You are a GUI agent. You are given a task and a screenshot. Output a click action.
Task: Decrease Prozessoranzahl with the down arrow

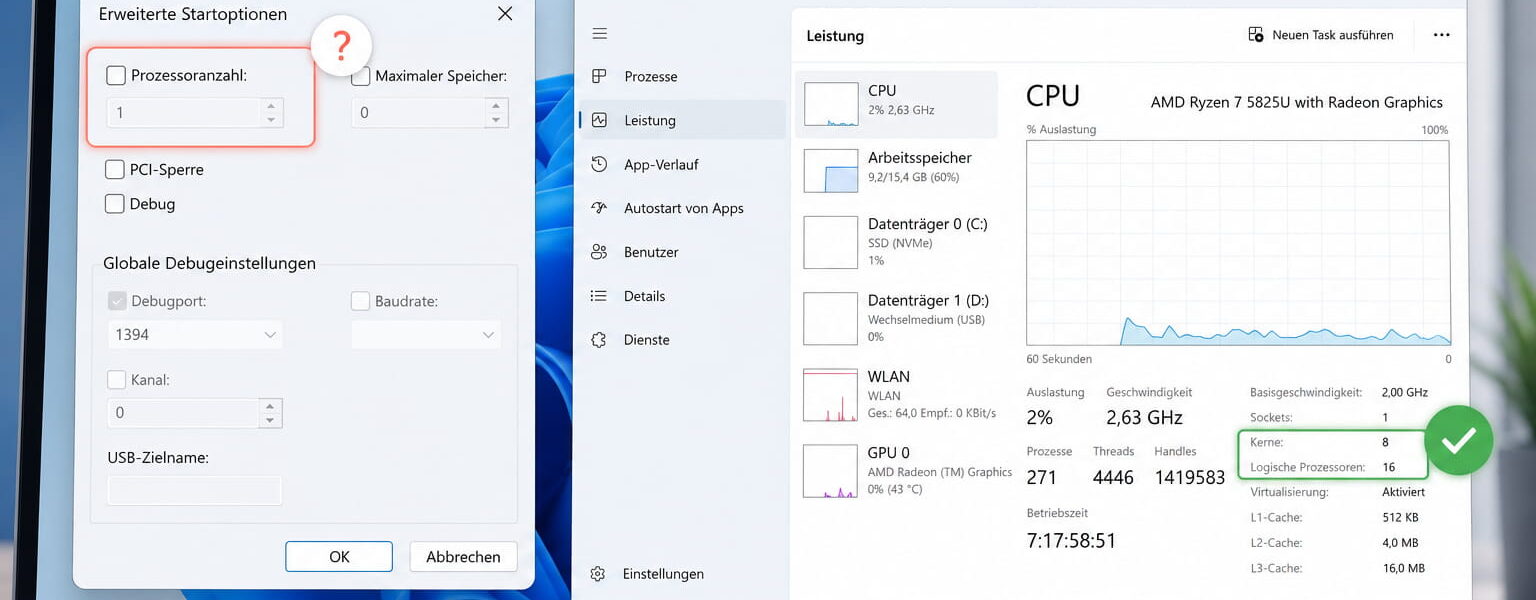coord(270,120)
